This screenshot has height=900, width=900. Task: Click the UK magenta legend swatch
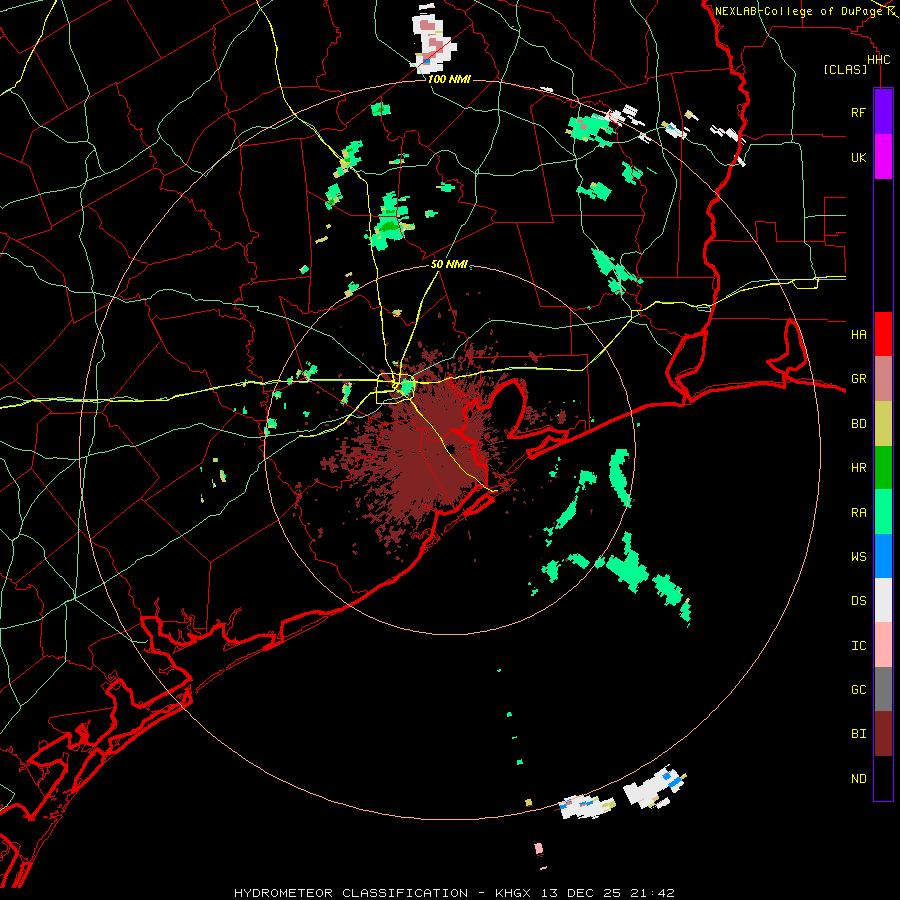click(883, 157)
